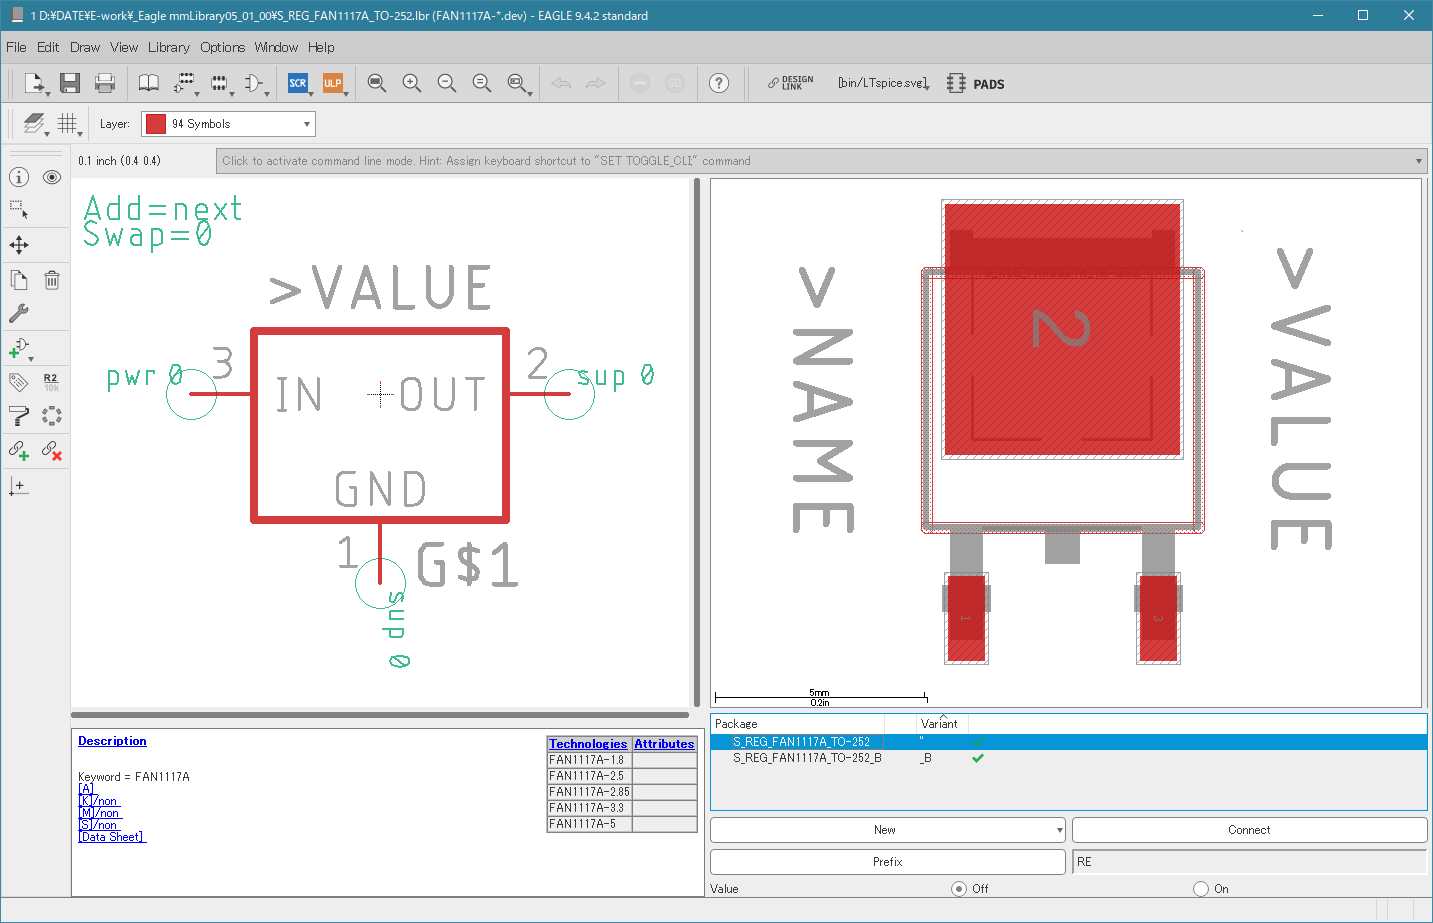Viewport: 1433px width, 923px height.
Task: Click the Help question mark icon
Action: pos(718,83)
